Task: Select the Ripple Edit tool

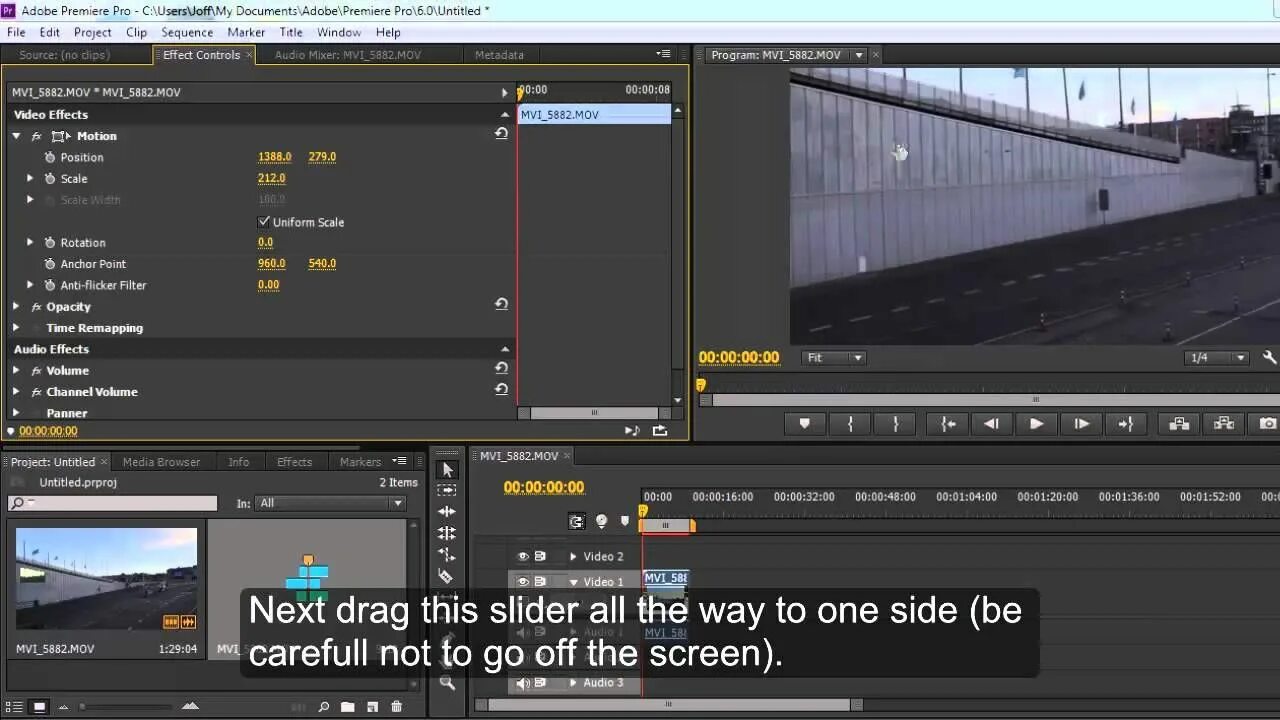Action: (x=447, y=512)
